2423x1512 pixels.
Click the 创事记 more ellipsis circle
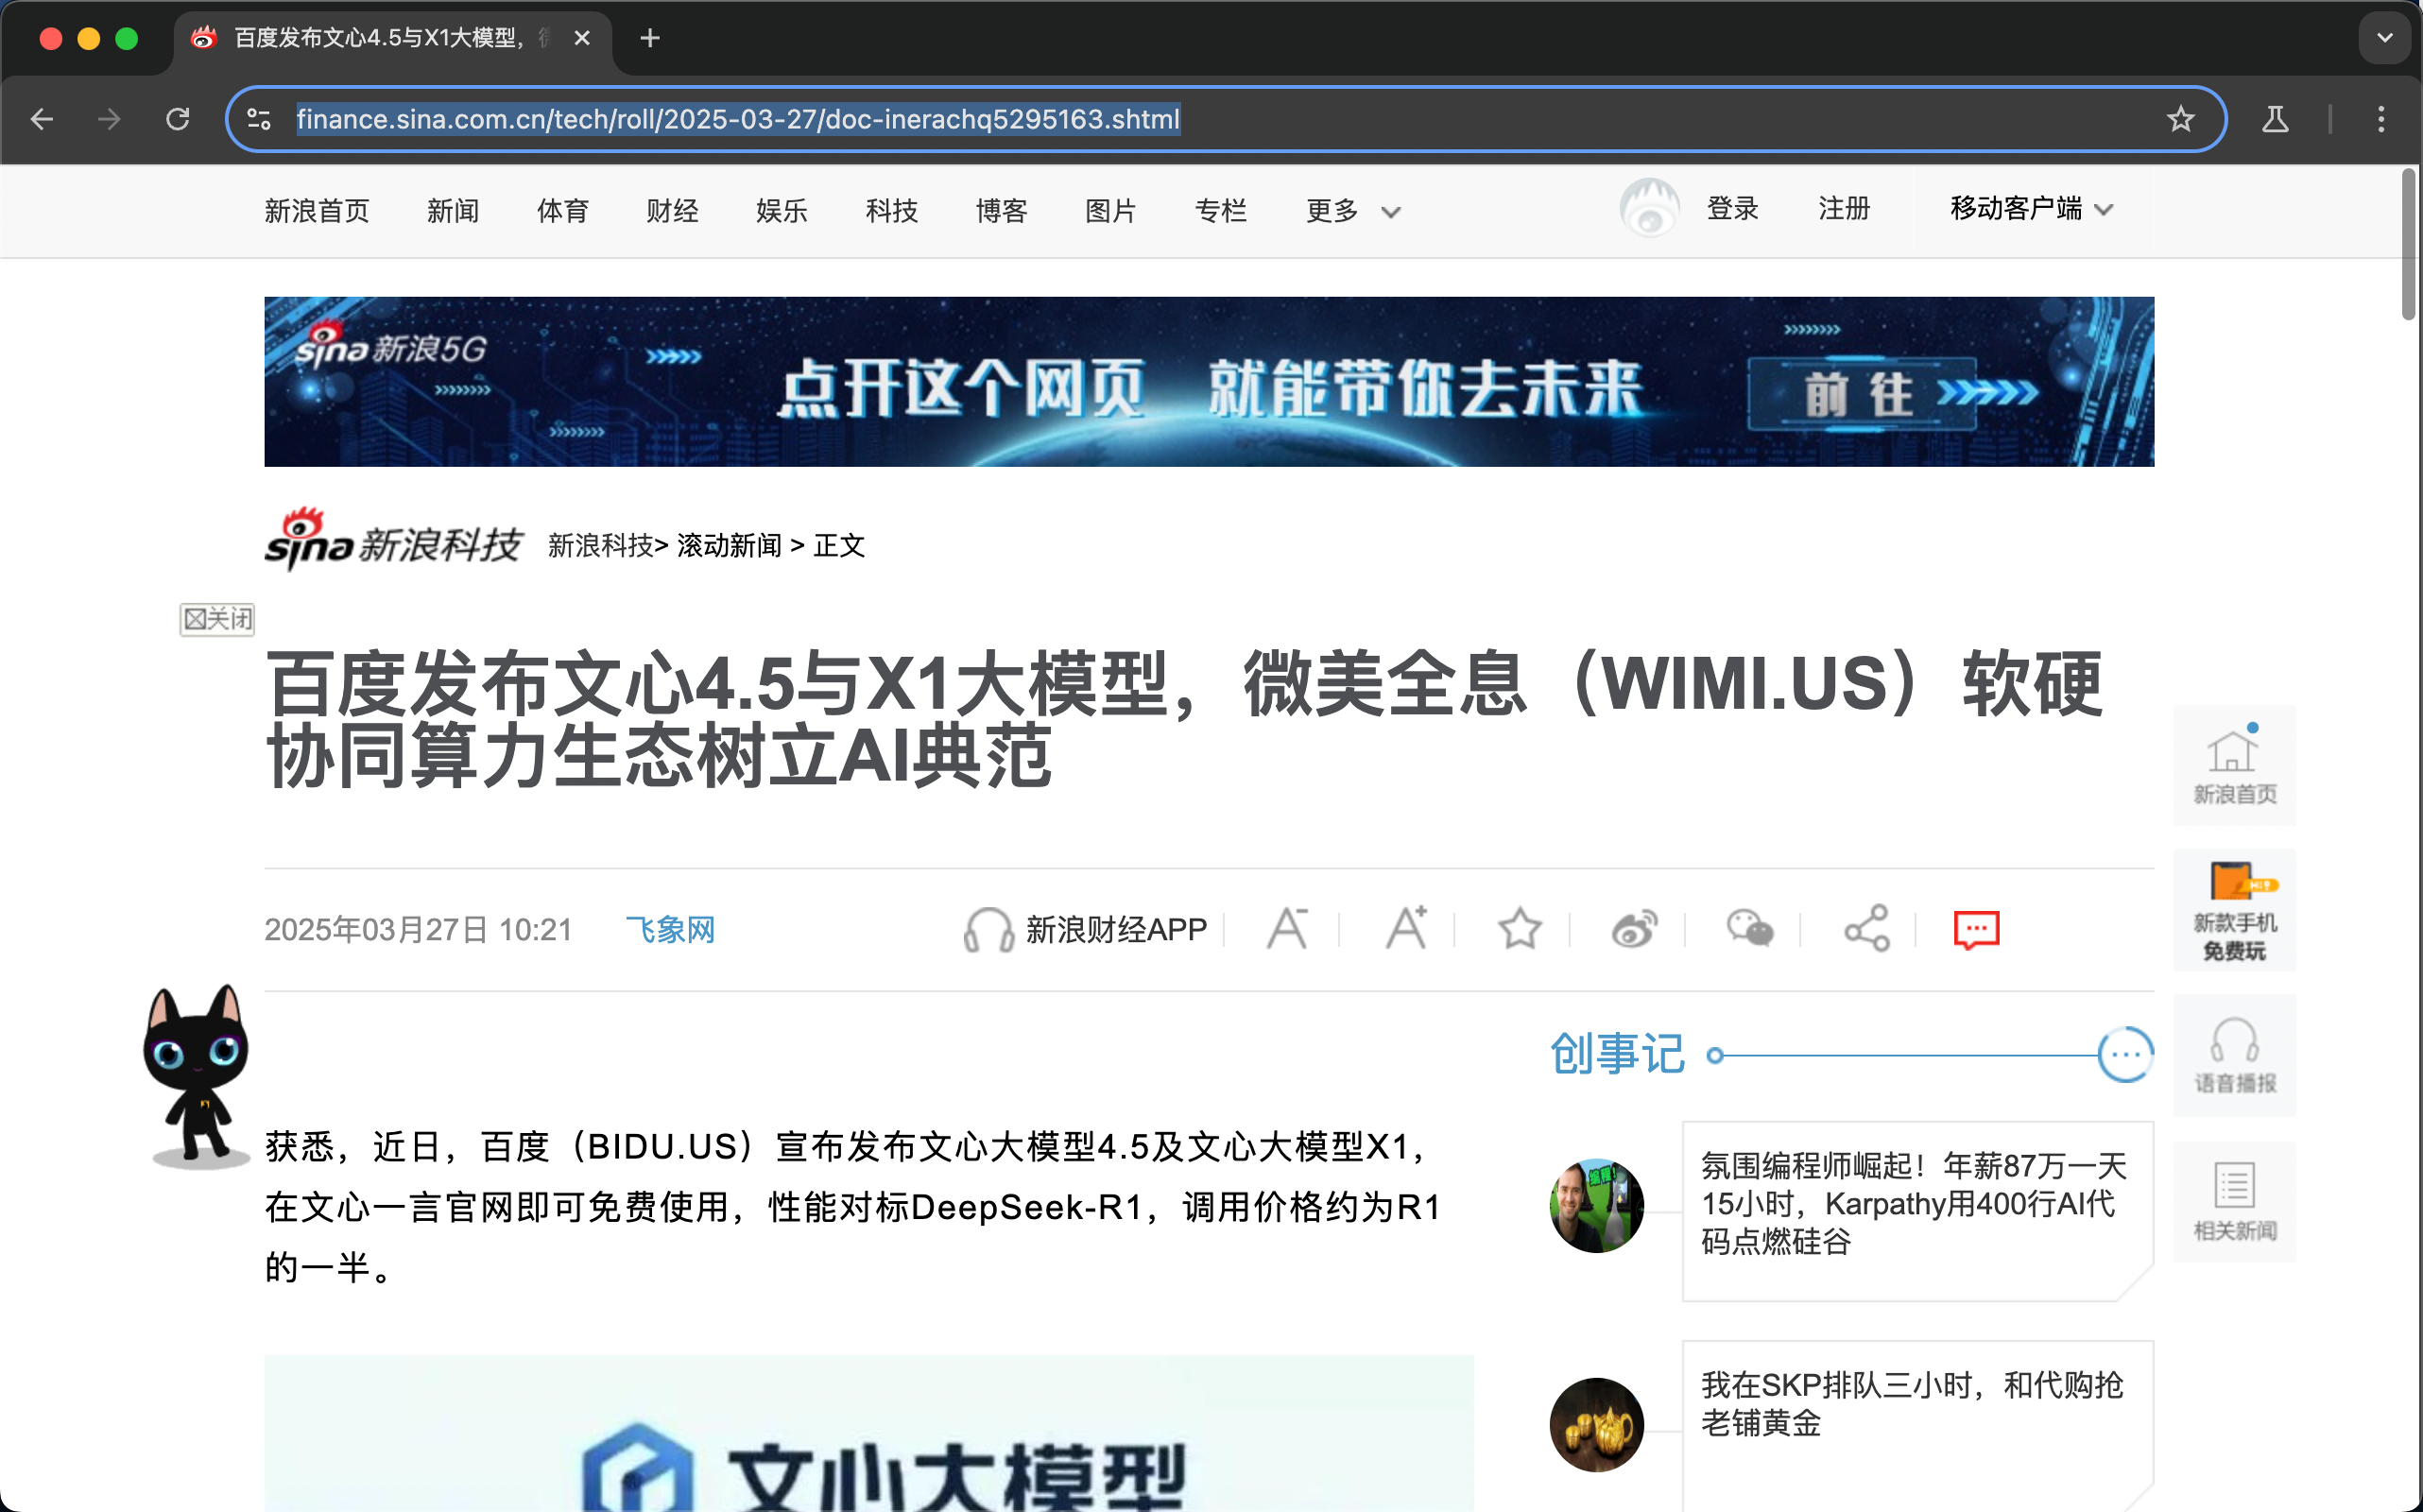tap(2125, 1054)
